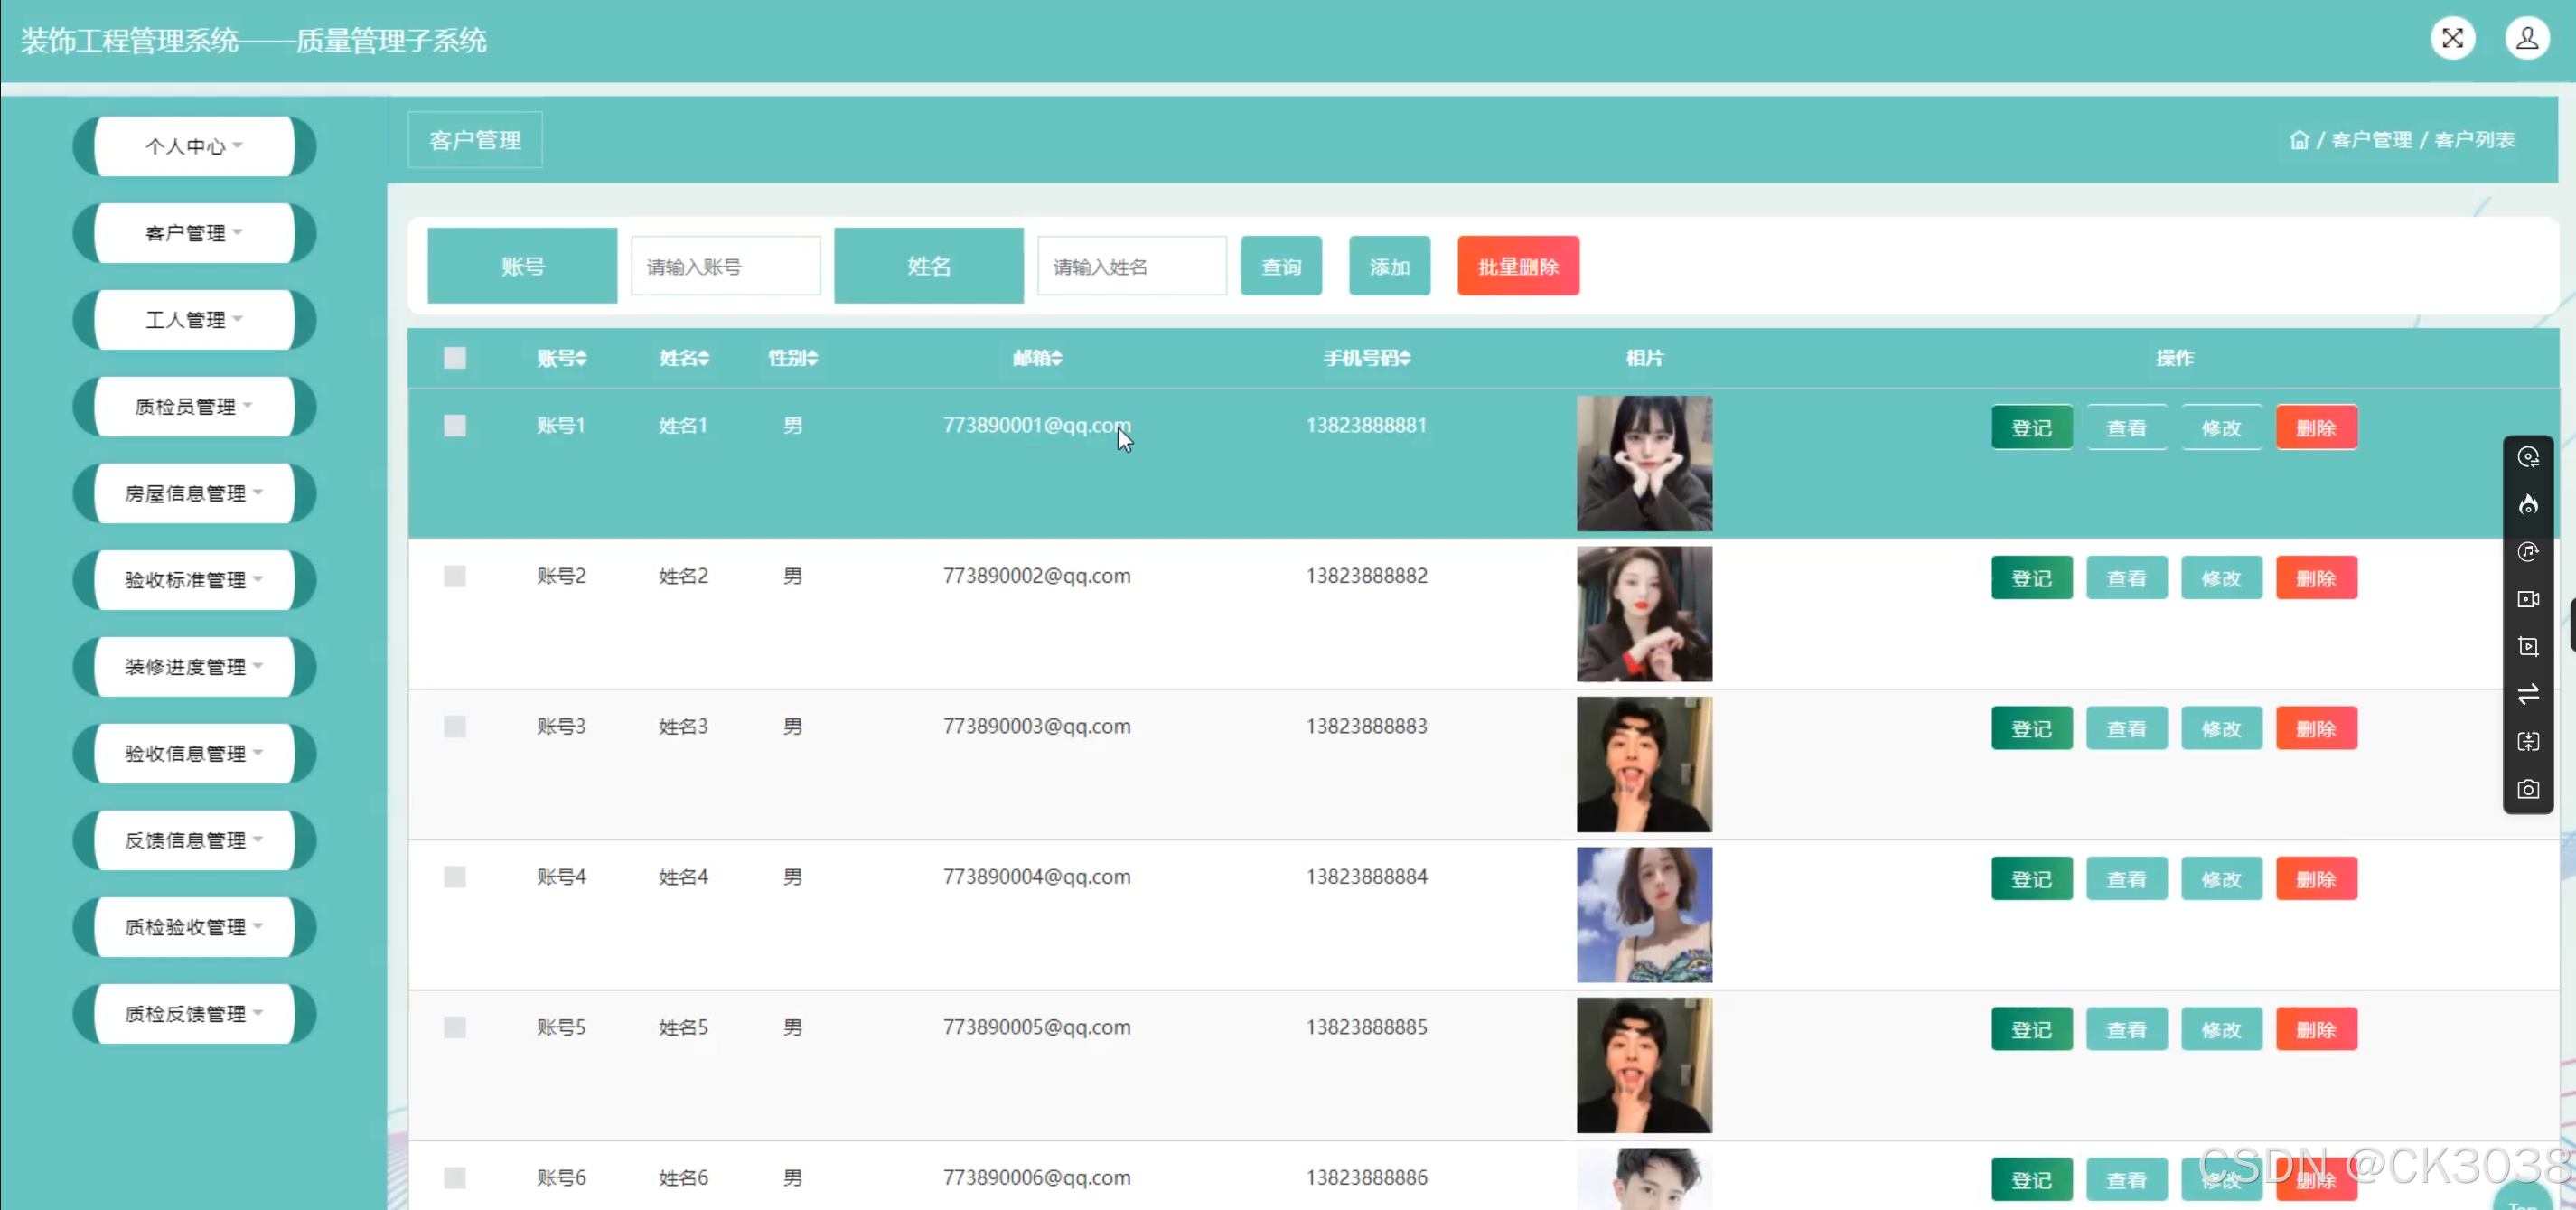
Task: Check the checkbox for 账号4 row
Action: (455, 877)
